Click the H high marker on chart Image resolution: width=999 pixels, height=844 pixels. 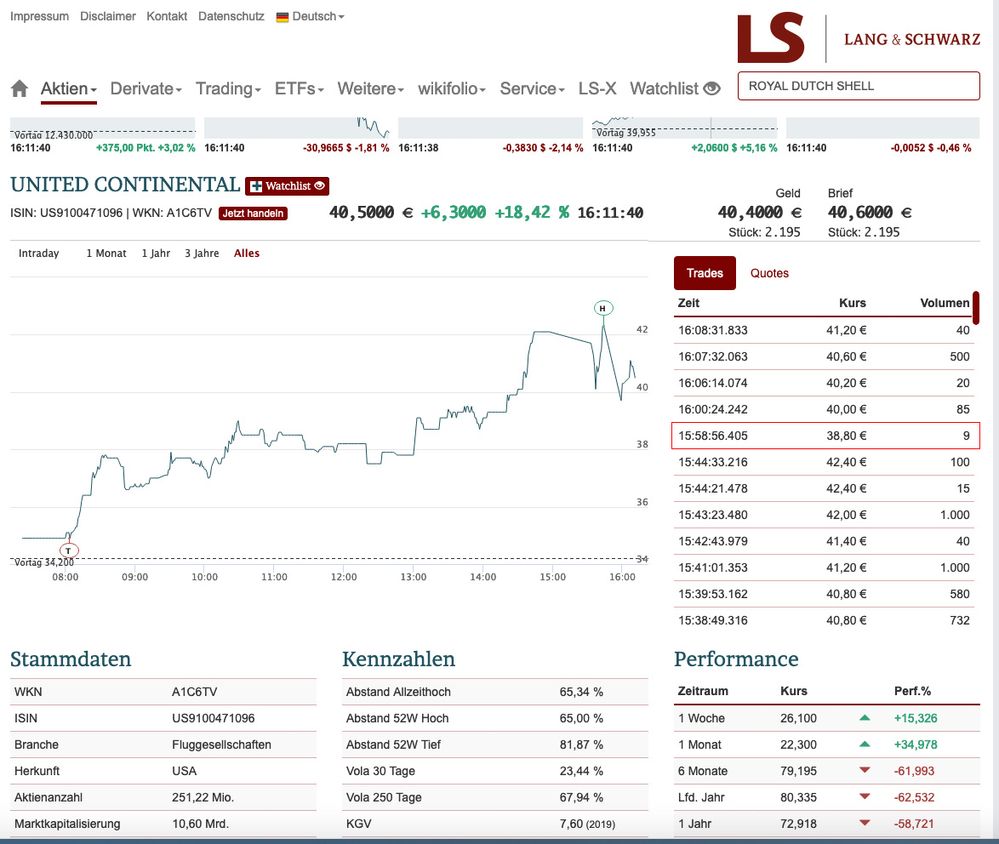pyautogui.click(x=603, y=308)
